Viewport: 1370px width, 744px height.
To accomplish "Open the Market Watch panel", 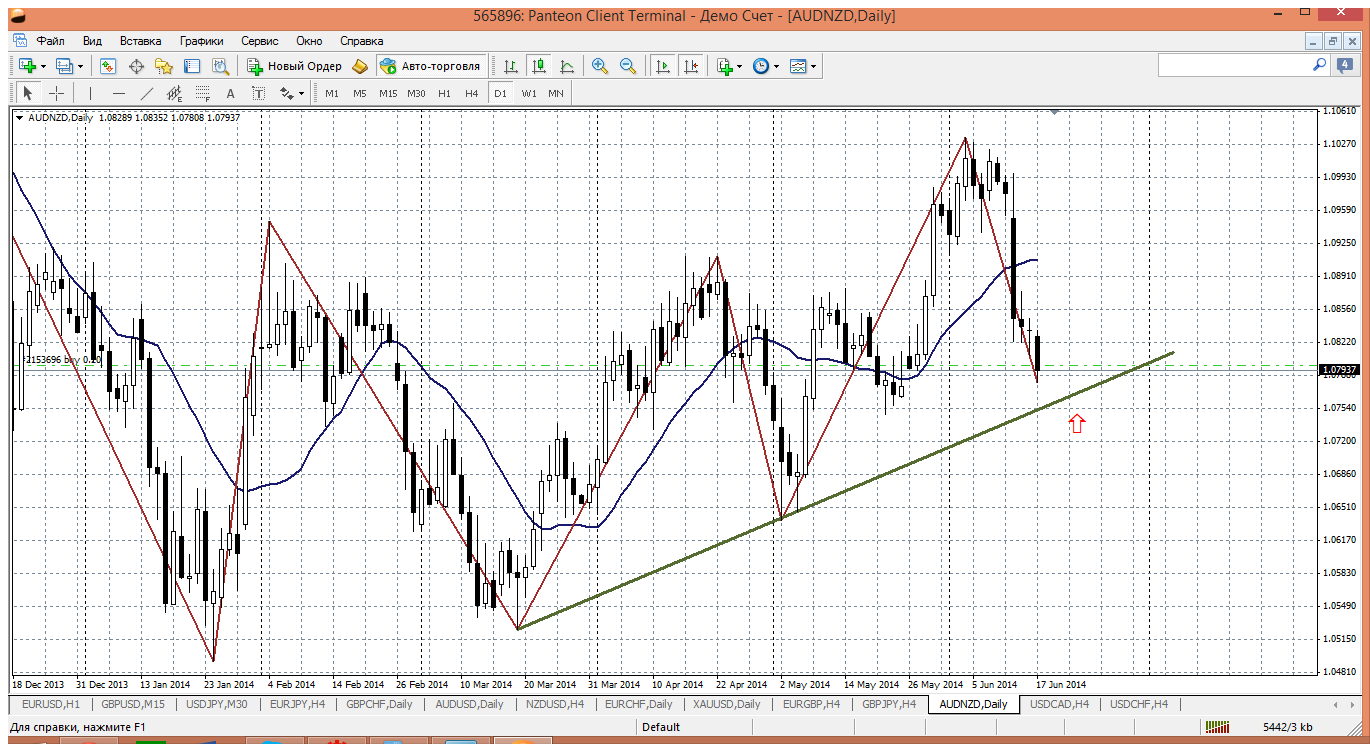I will point(108,66).
